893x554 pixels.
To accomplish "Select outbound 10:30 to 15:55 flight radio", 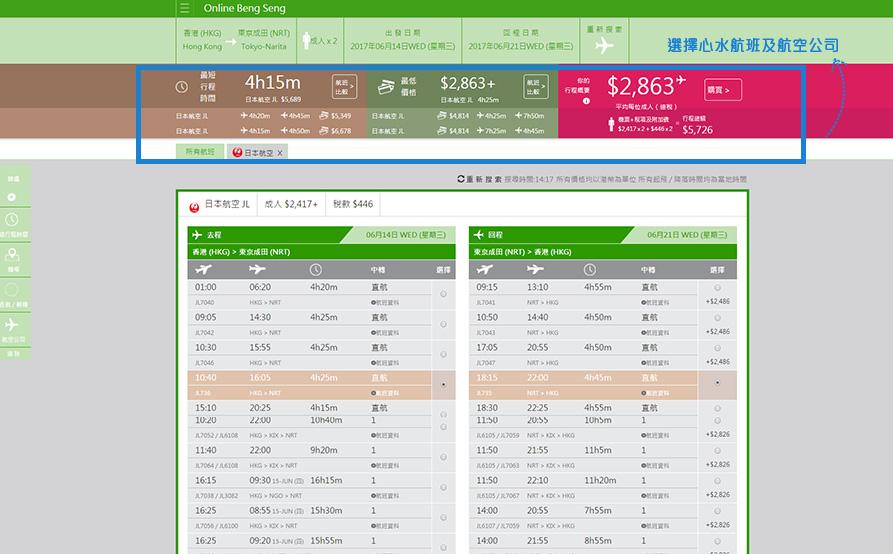I will pyautogui.click(x=443, y=354).
